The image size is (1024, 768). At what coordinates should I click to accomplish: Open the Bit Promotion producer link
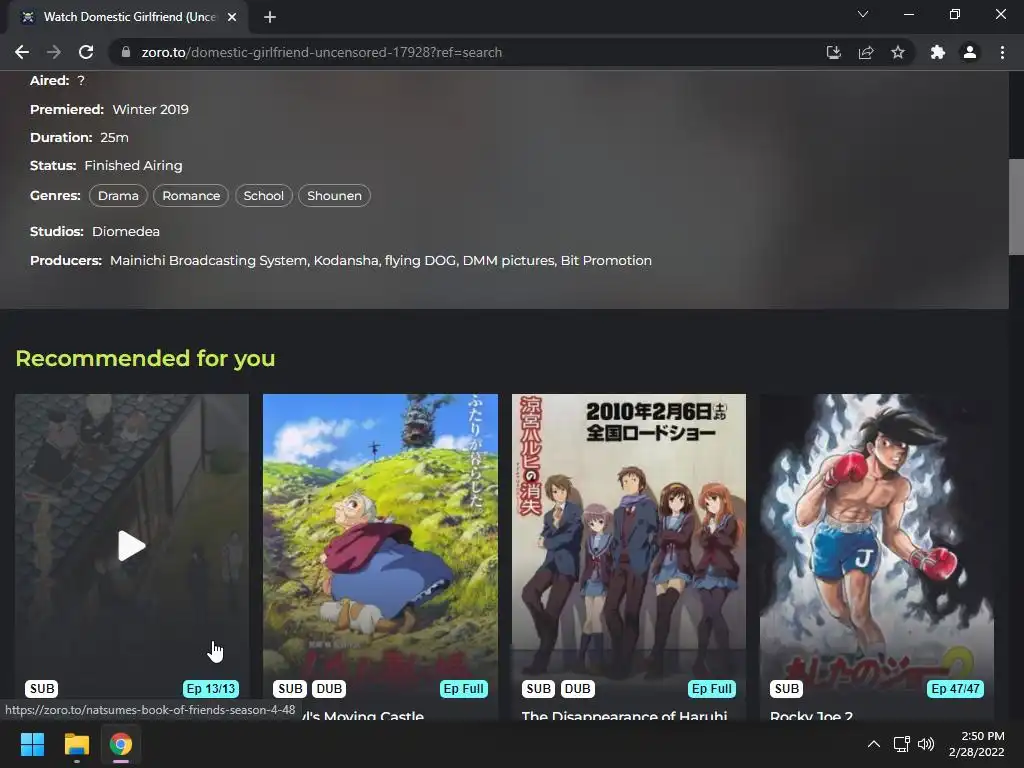(606, 261)
